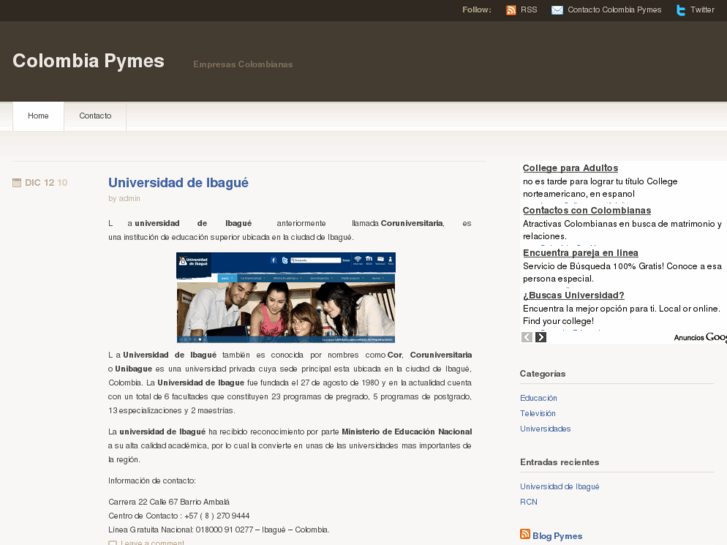Open the Blog Pymes link
Screen dimensions: 727x545
pyautogui.click(x=557, y=536)
